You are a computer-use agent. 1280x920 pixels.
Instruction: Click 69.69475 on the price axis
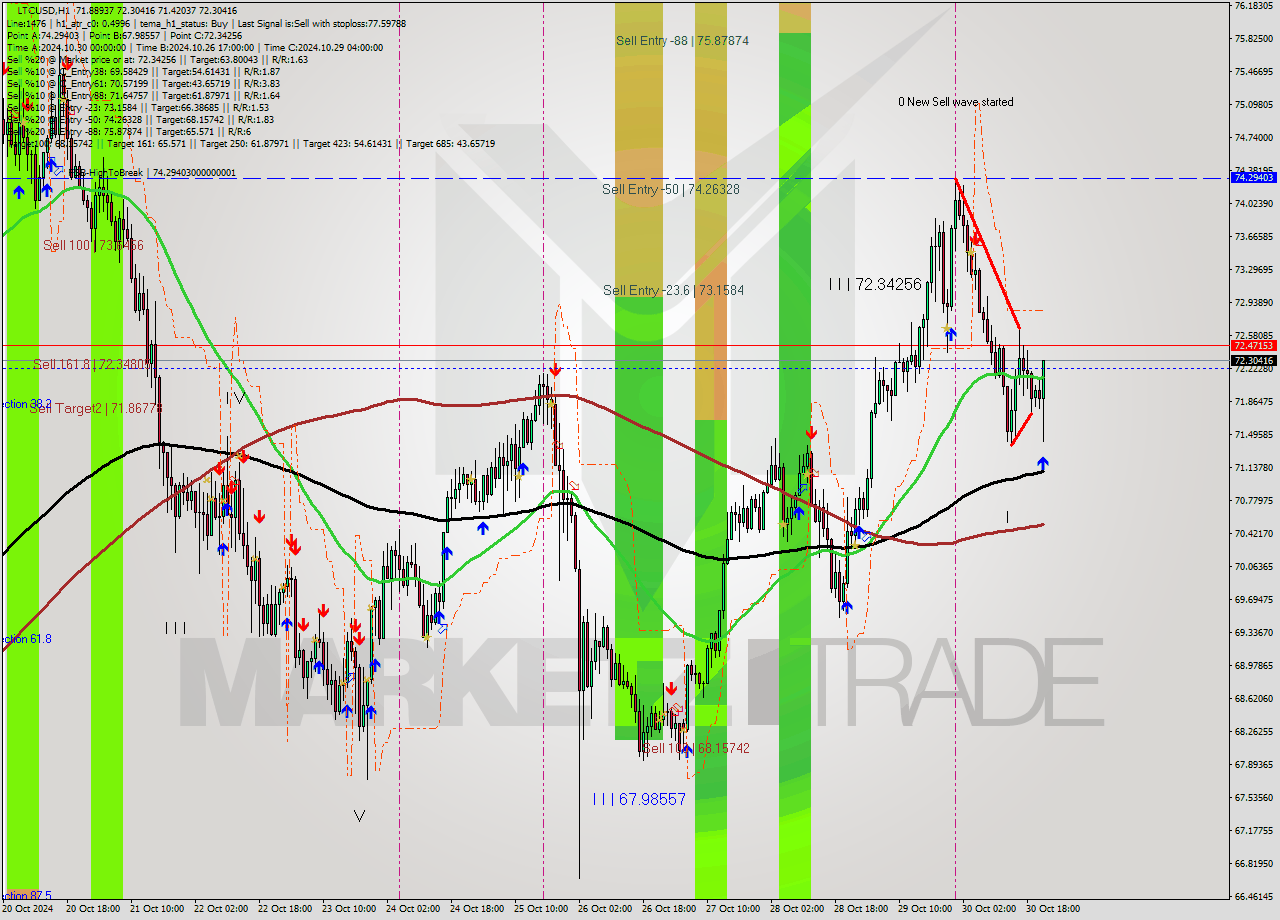[x=1253, y=599]
